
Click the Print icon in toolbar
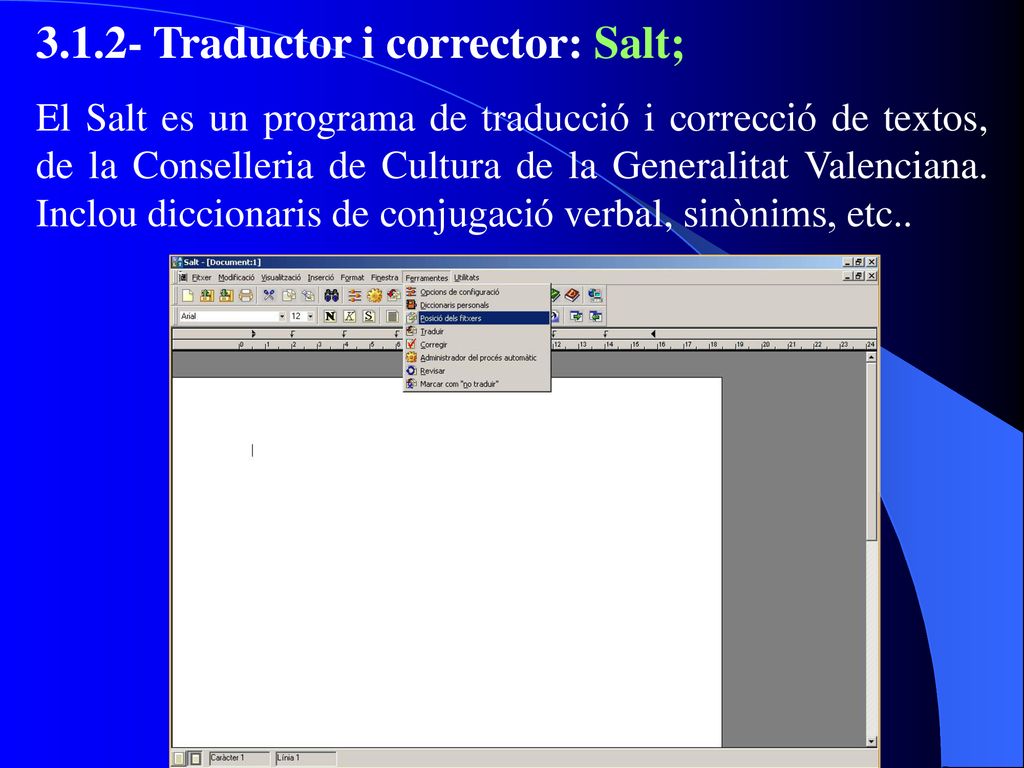coord(246,295)
